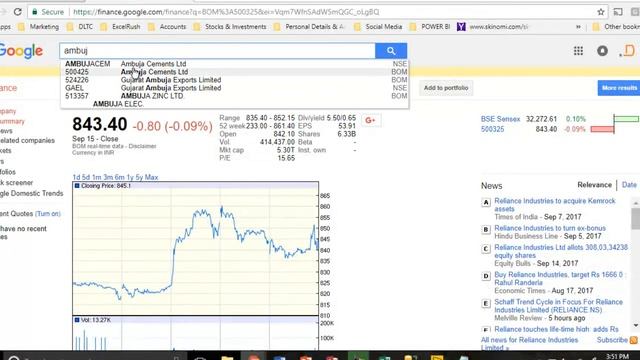Select AMBUJA ELEC. suggestion
This screenshot has height=360, width=640.
(235, 104)
